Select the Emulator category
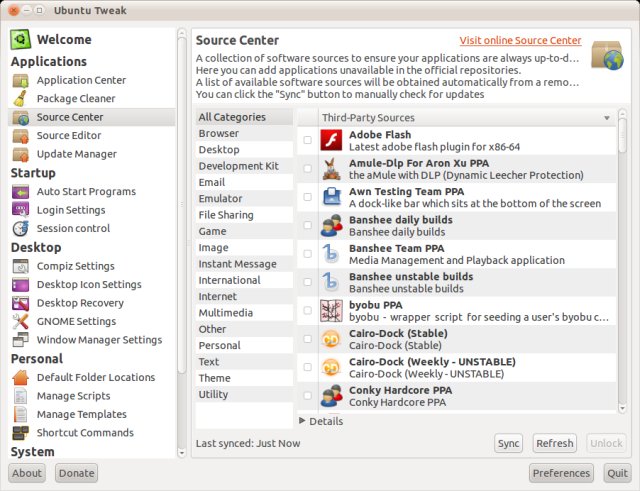640x491 pixels. pyautogui.click(x=244, y=199)
